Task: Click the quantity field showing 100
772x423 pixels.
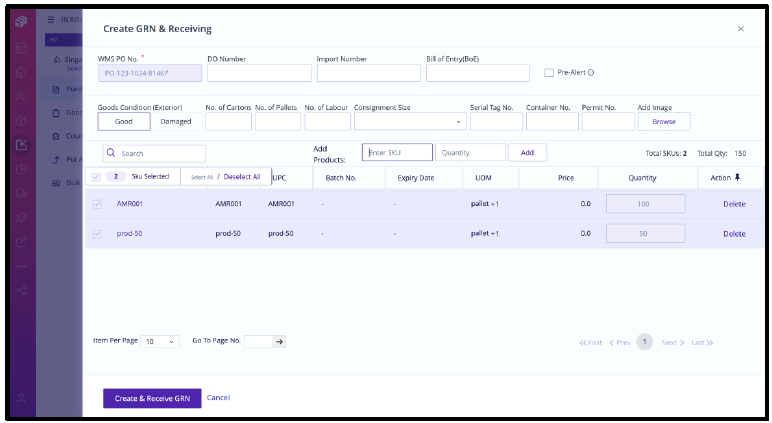Action: tap(645, 204)
